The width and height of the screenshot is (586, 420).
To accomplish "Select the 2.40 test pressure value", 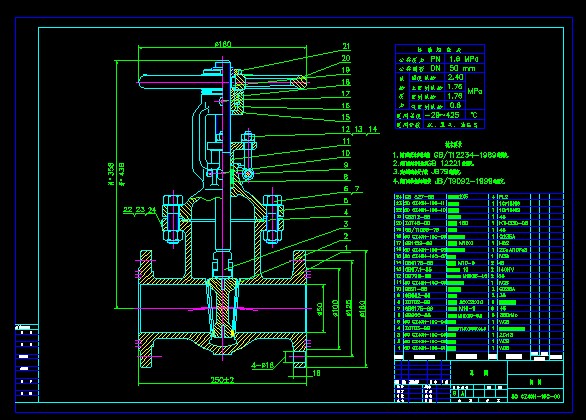I will 456,77.
